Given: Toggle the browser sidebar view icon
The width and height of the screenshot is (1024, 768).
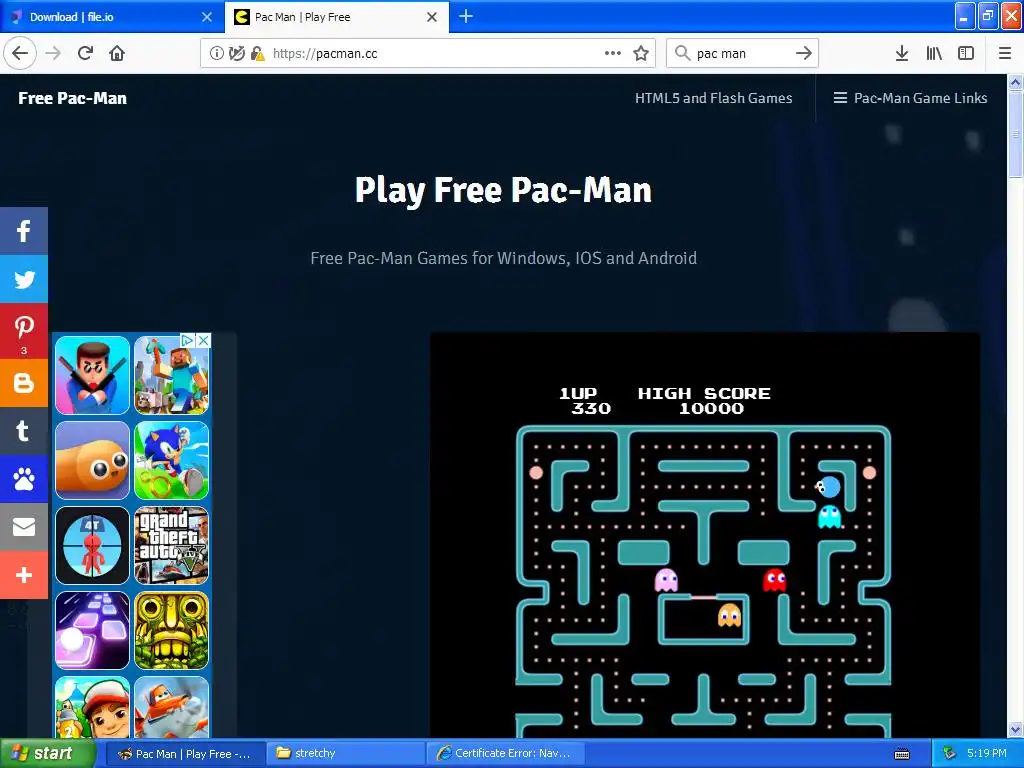Looking at the screenshot, I should click(x=966, y=53).
